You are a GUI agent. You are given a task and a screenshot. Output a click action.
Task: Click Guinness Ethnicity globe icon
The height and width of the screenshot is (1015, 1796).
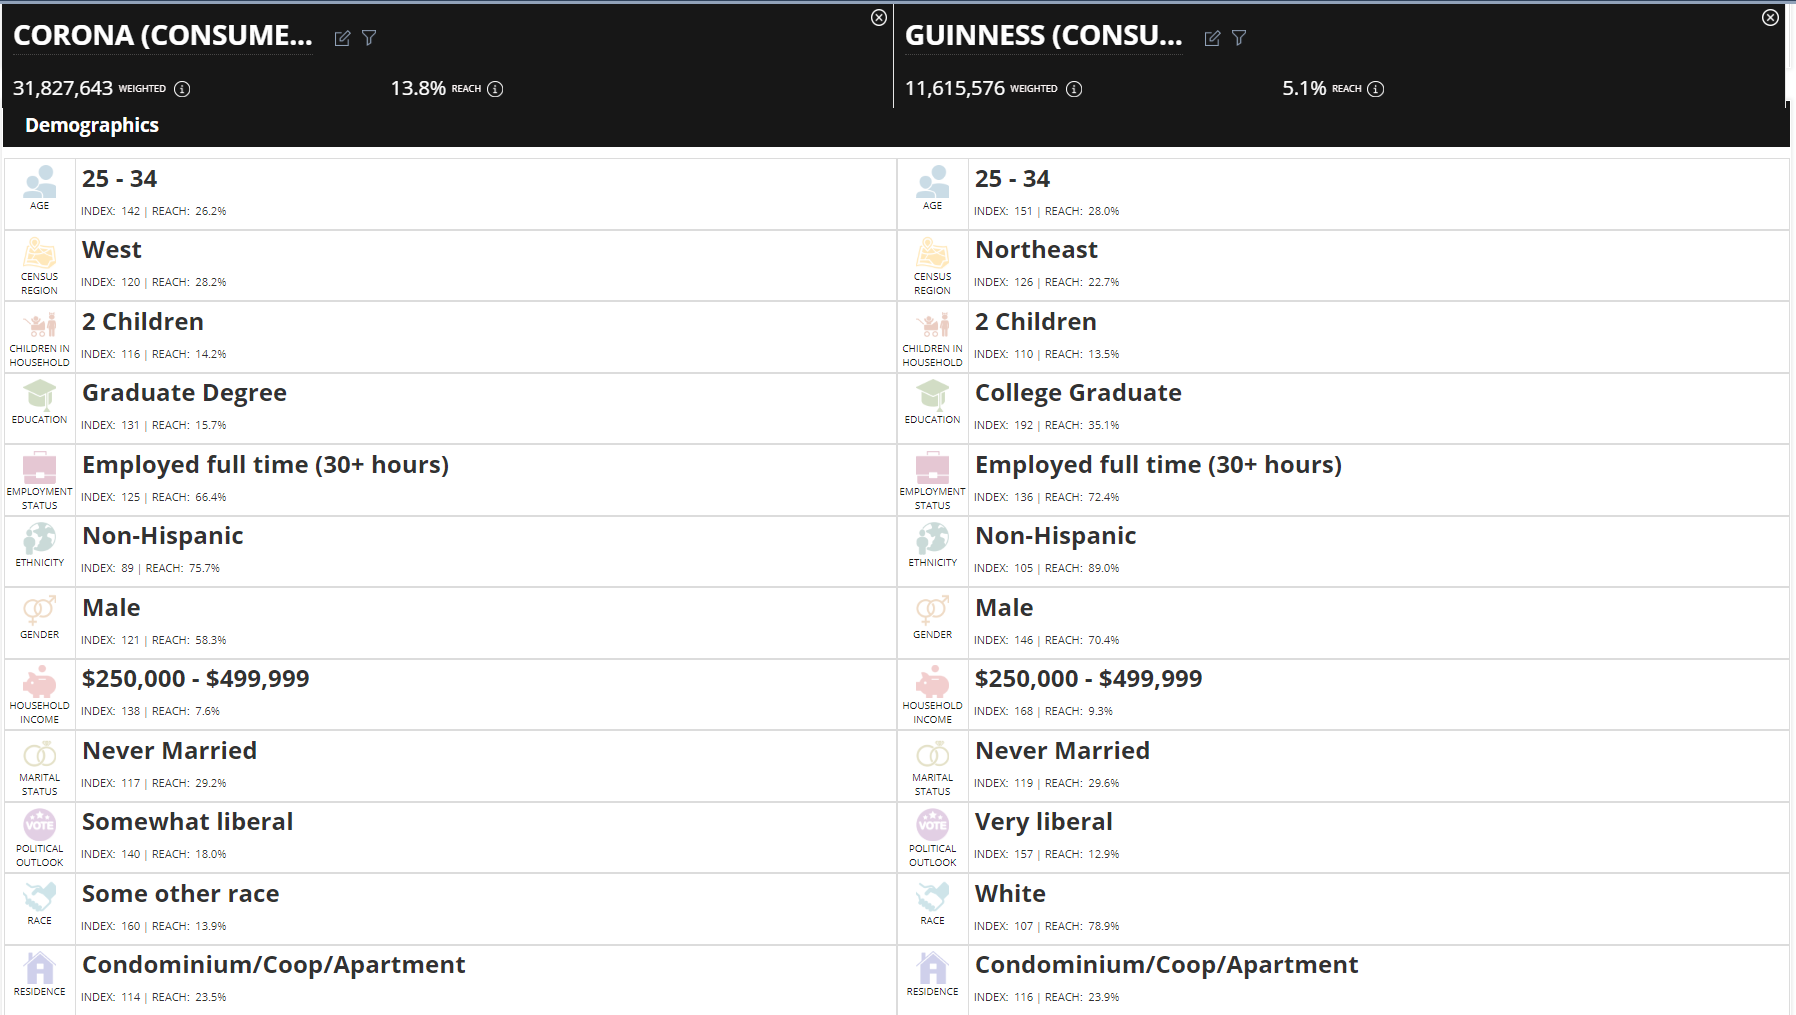(933, 538)
